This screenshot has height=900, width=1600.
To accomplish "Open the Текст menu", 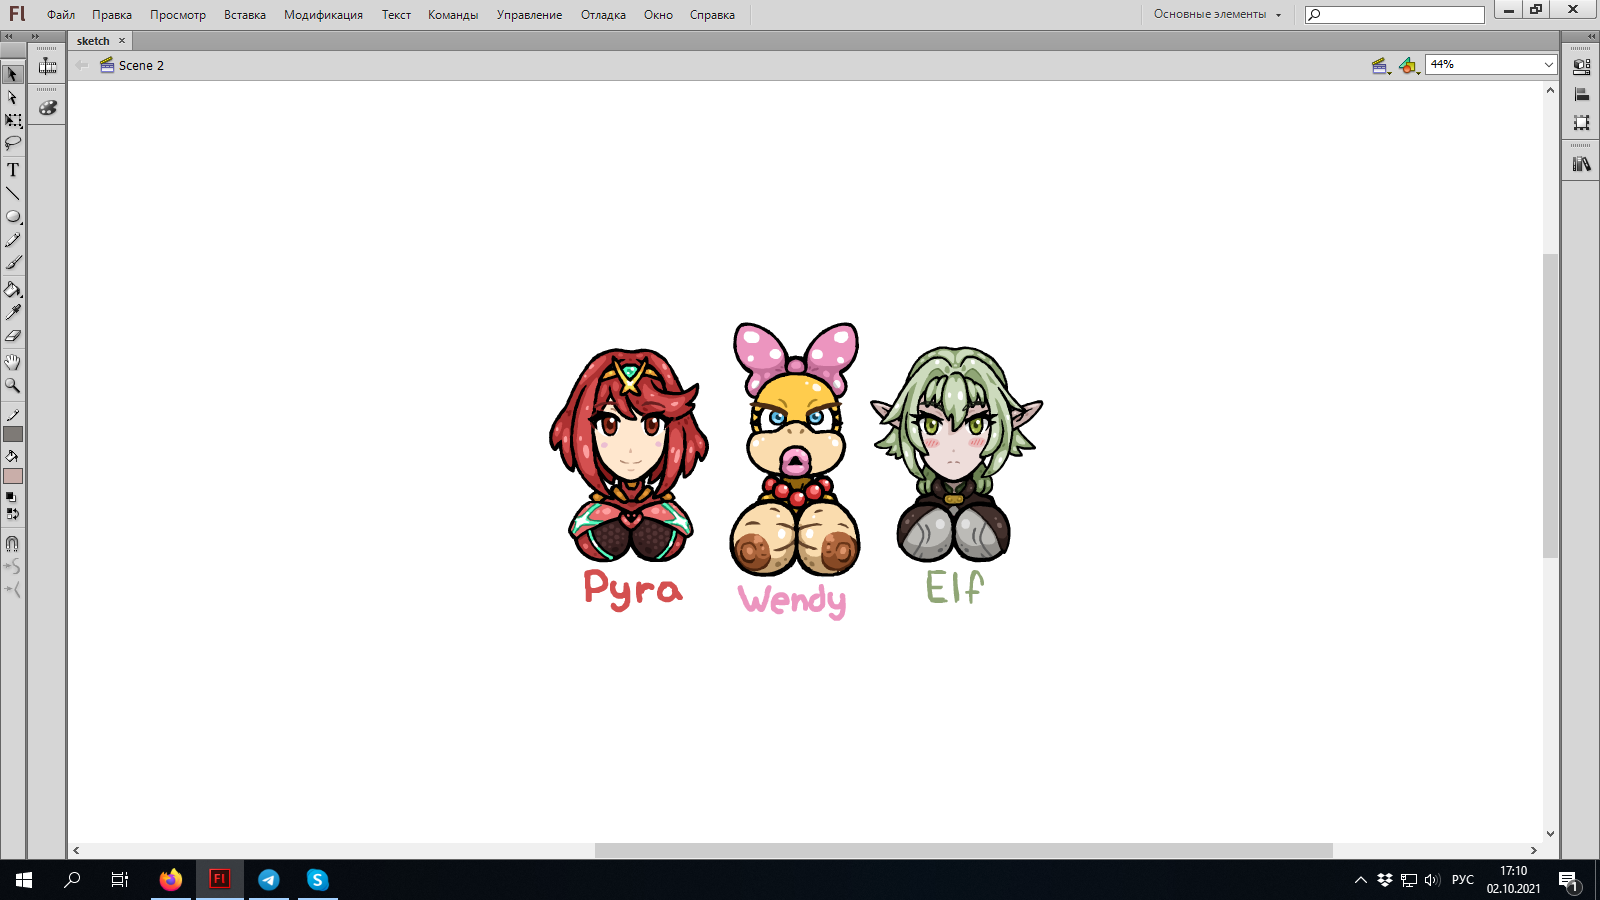I will [396, 15].
